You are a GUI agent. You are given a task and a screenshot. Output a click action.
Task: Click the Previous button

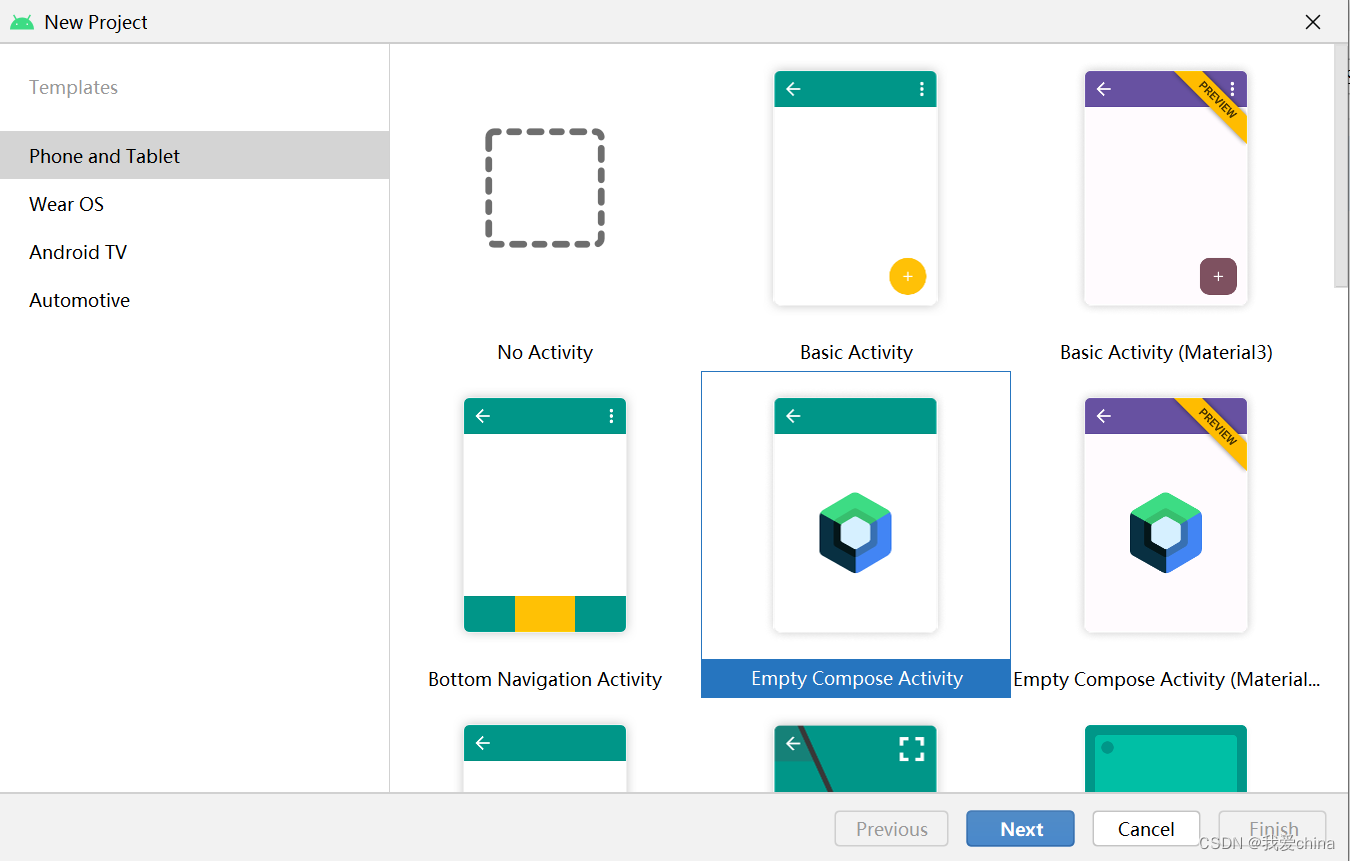[892, 829]
